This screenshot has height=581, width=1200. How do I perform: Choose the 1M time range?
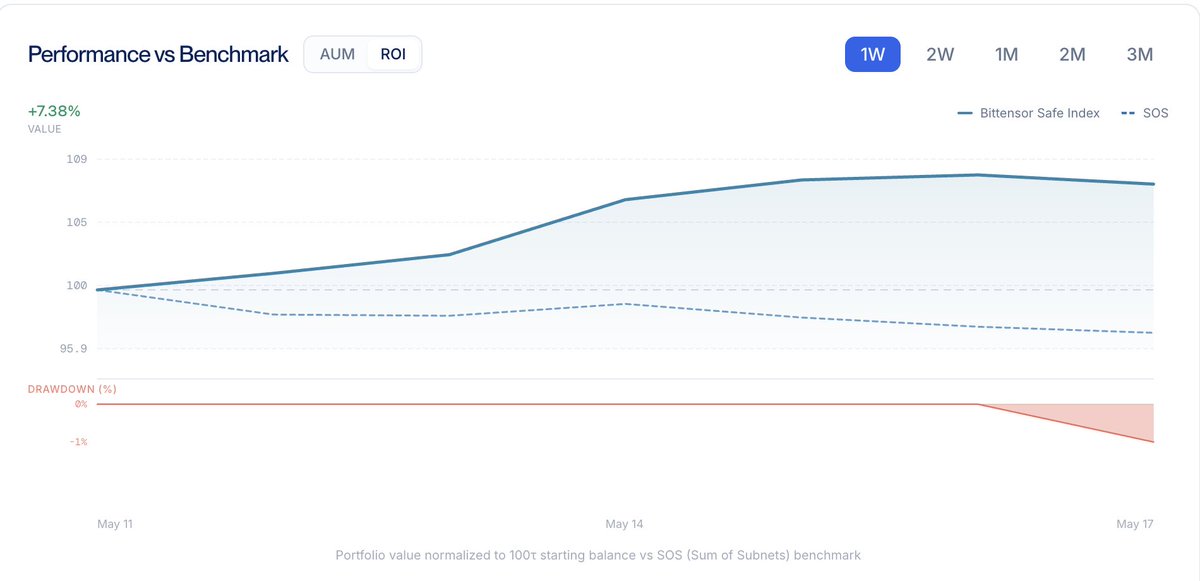pos(1006,54)
